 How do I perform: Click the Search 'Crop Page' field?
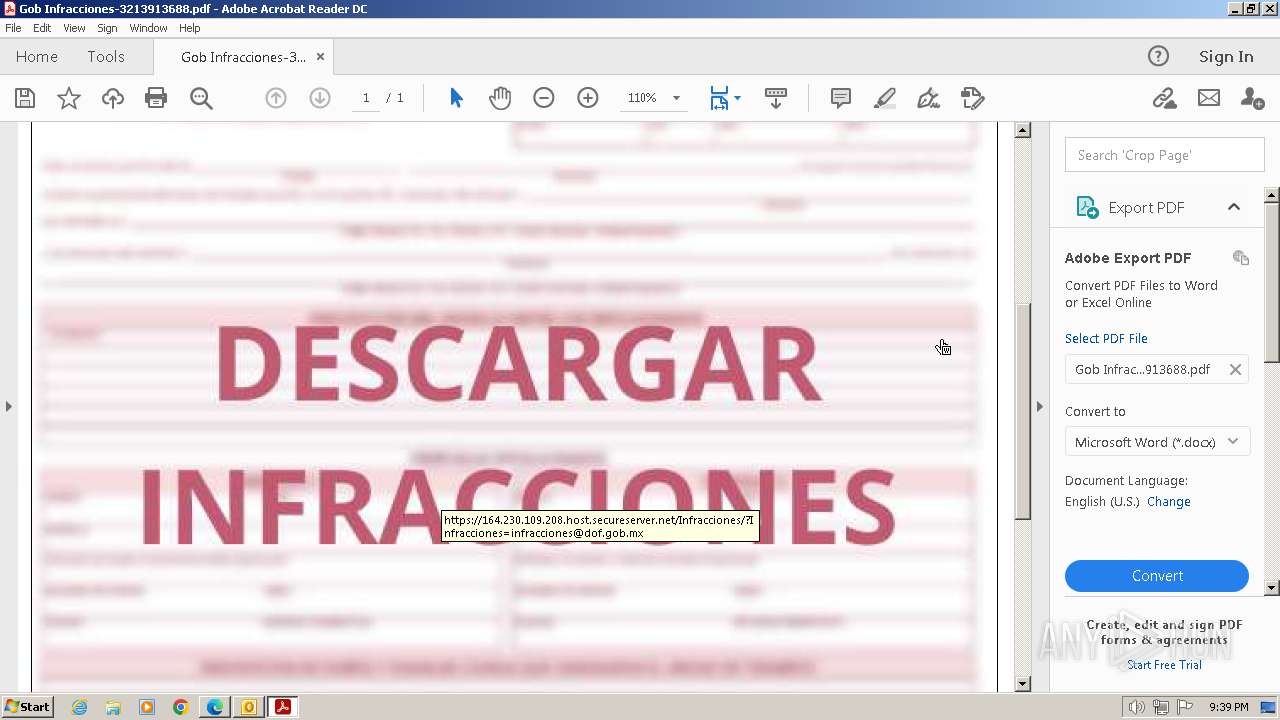(x=1165, y=155)
